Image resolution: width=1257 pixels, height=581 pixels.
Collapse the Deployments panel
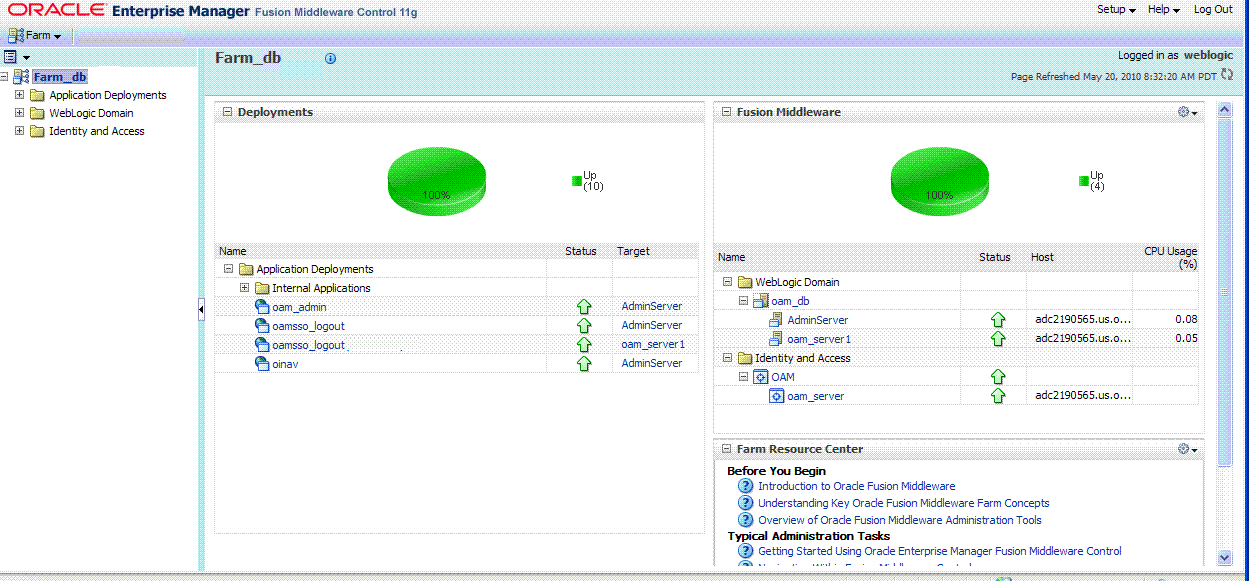[228, 112]
